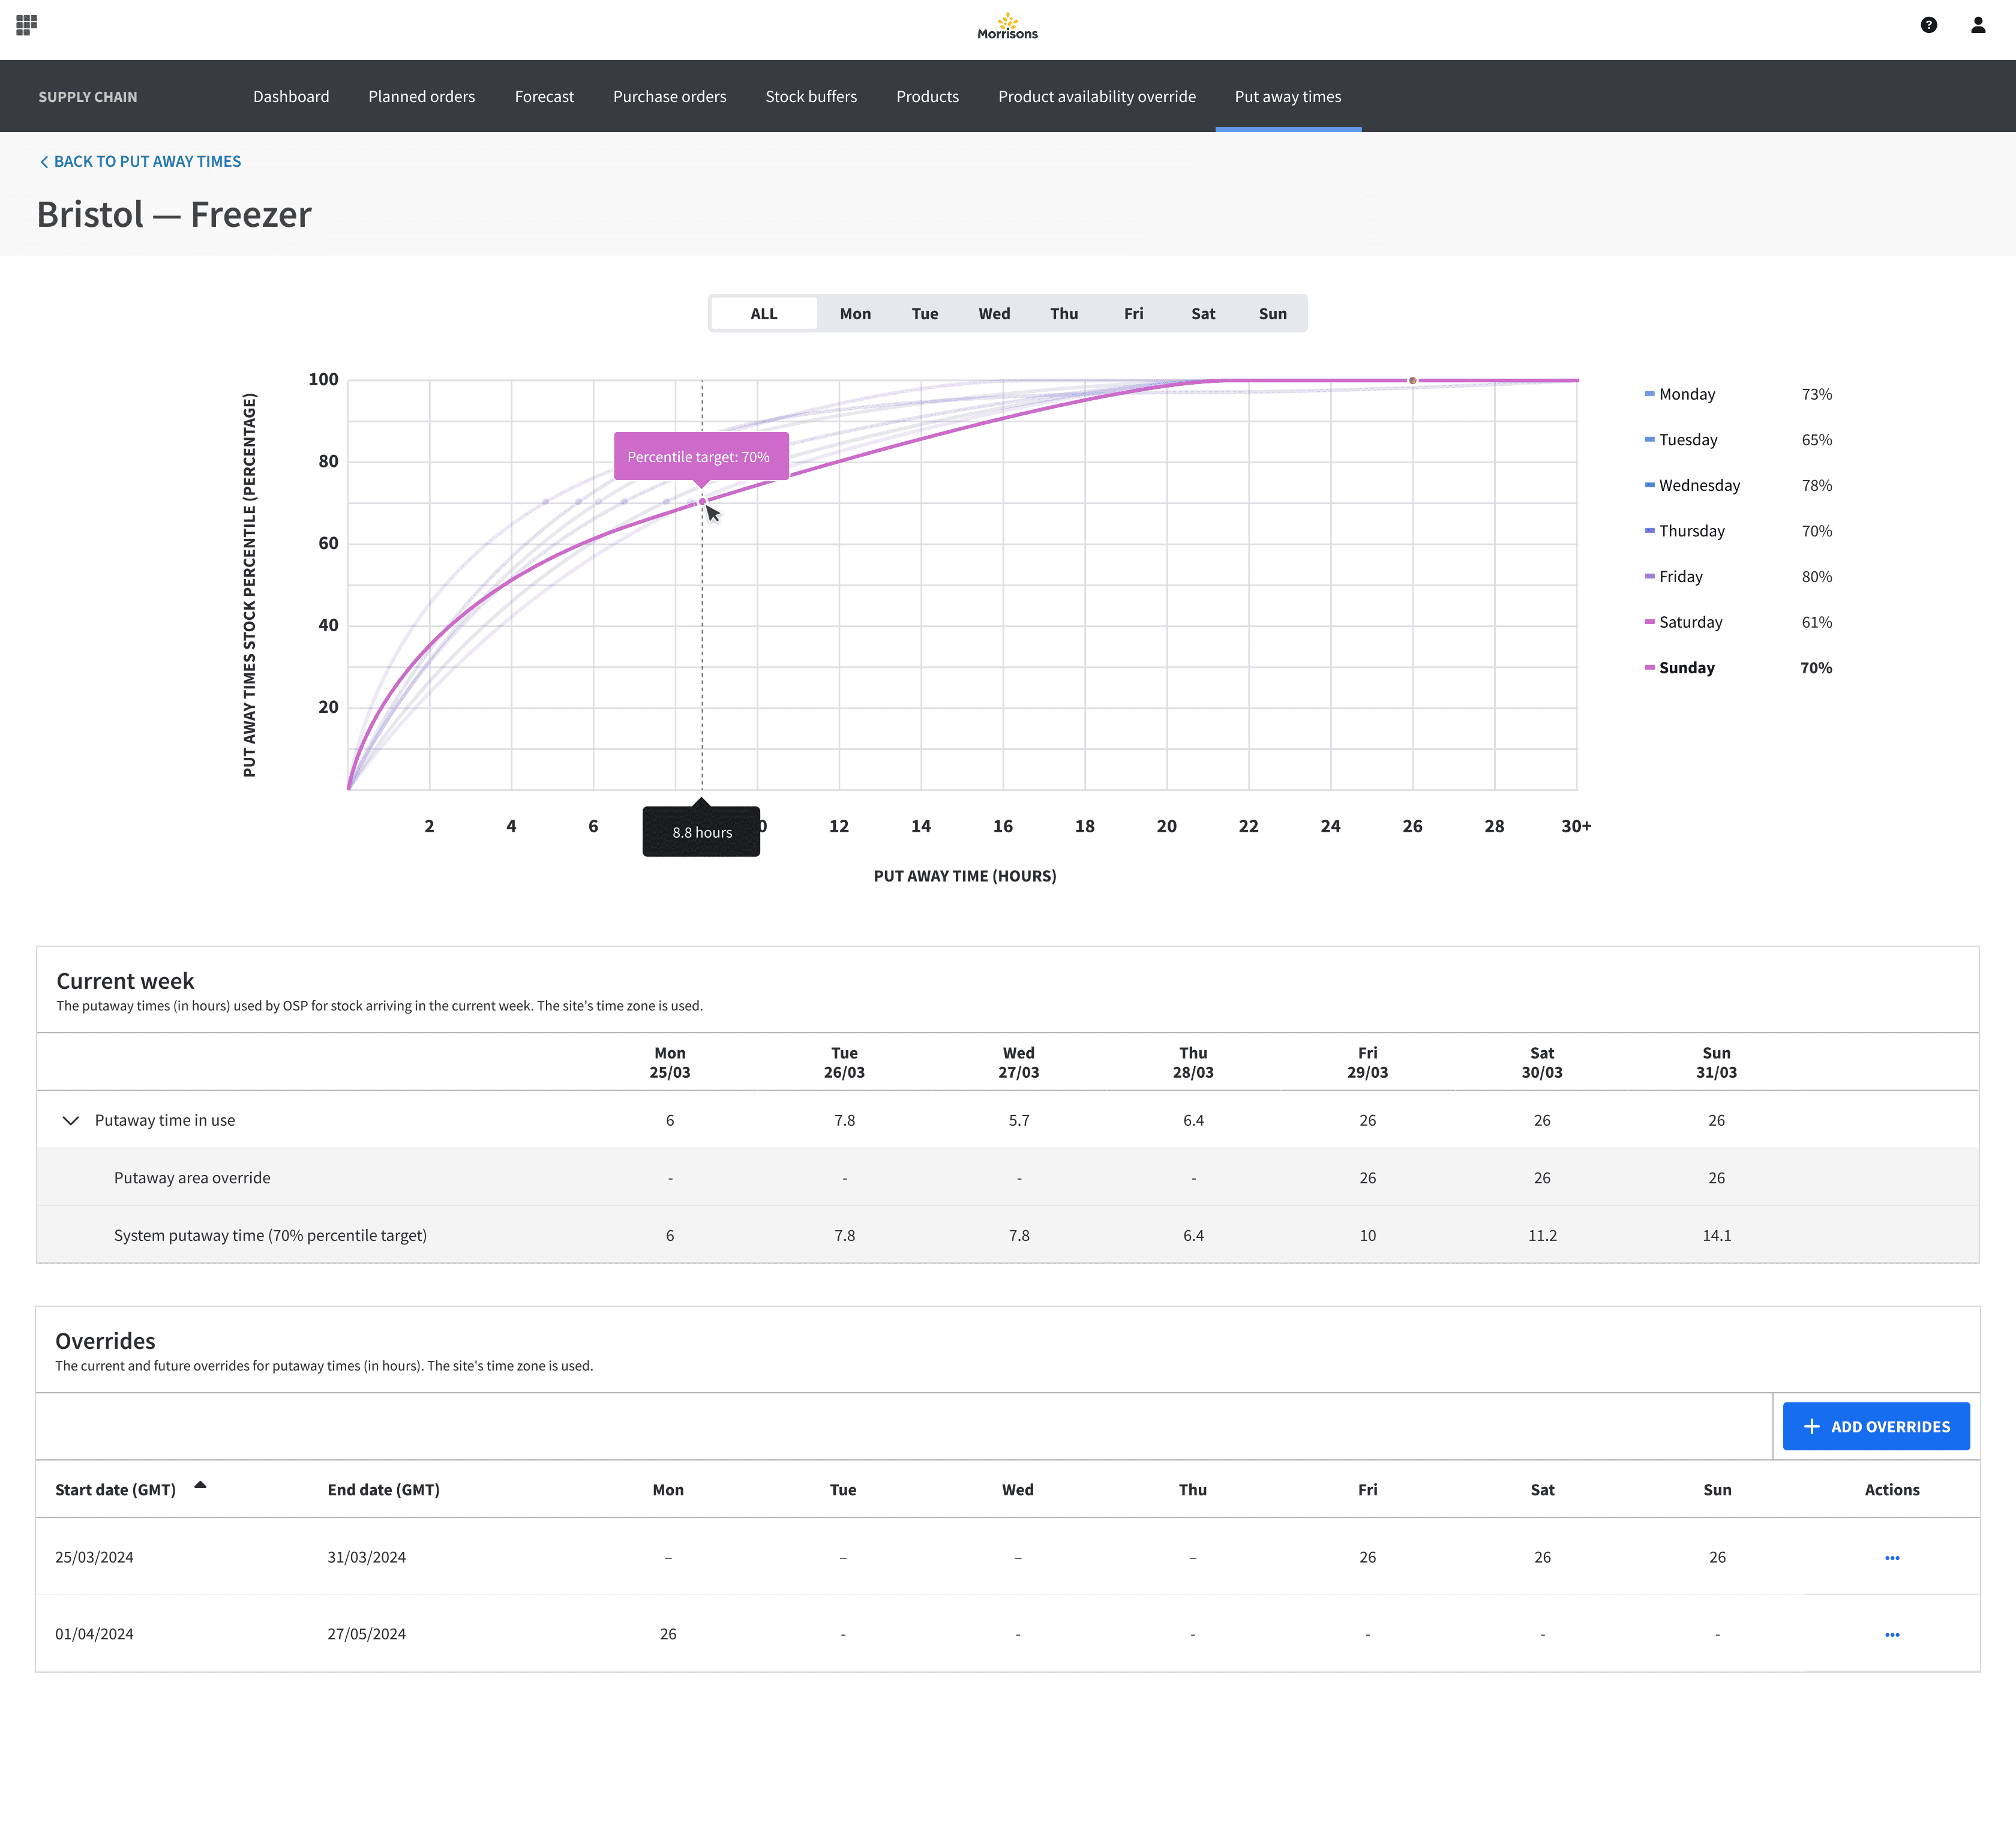
Task: Open actions menu for 25/03/2024 override
Action: click(1891, 1557)
